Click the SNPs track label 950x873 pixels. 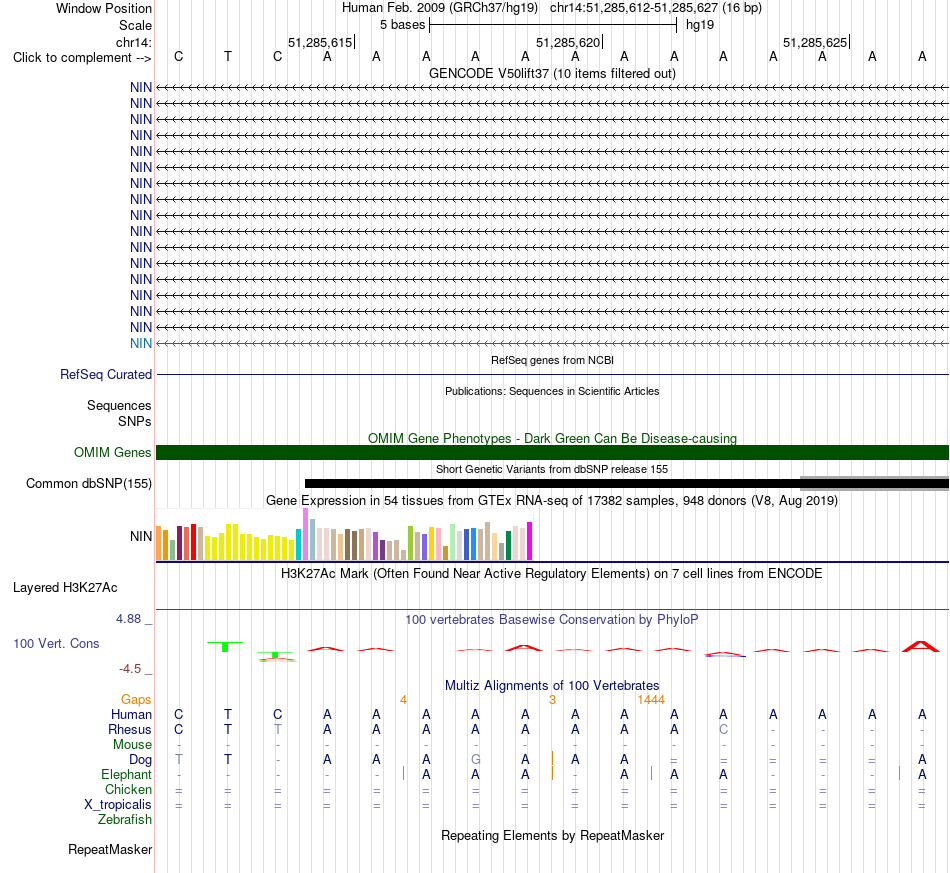tap(135, 421)
